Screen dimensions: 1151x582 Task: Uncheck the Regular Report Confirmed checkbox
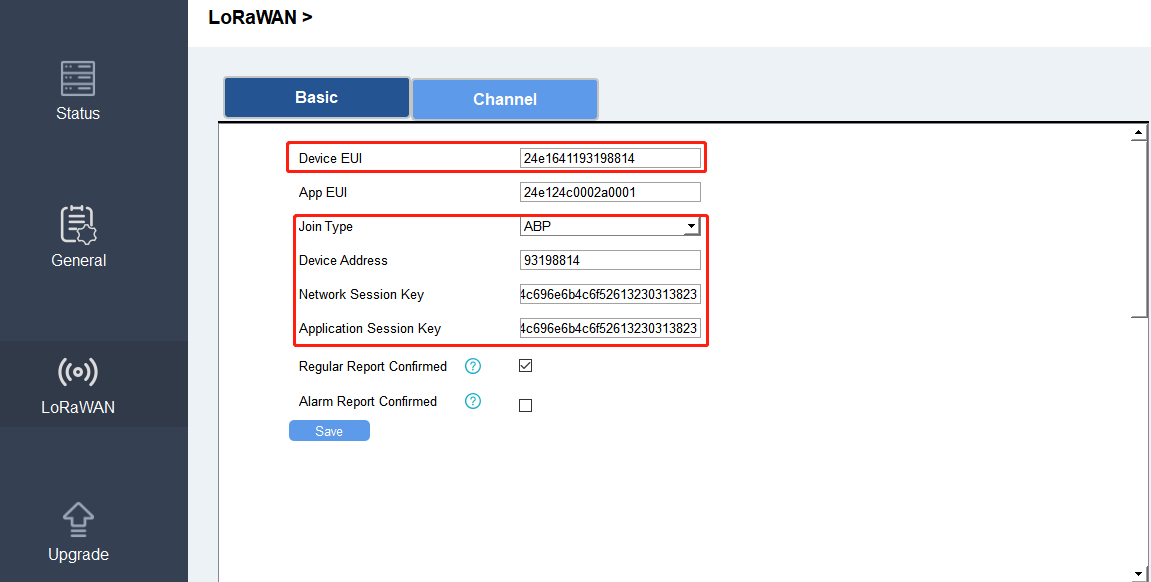pos(526,365)
